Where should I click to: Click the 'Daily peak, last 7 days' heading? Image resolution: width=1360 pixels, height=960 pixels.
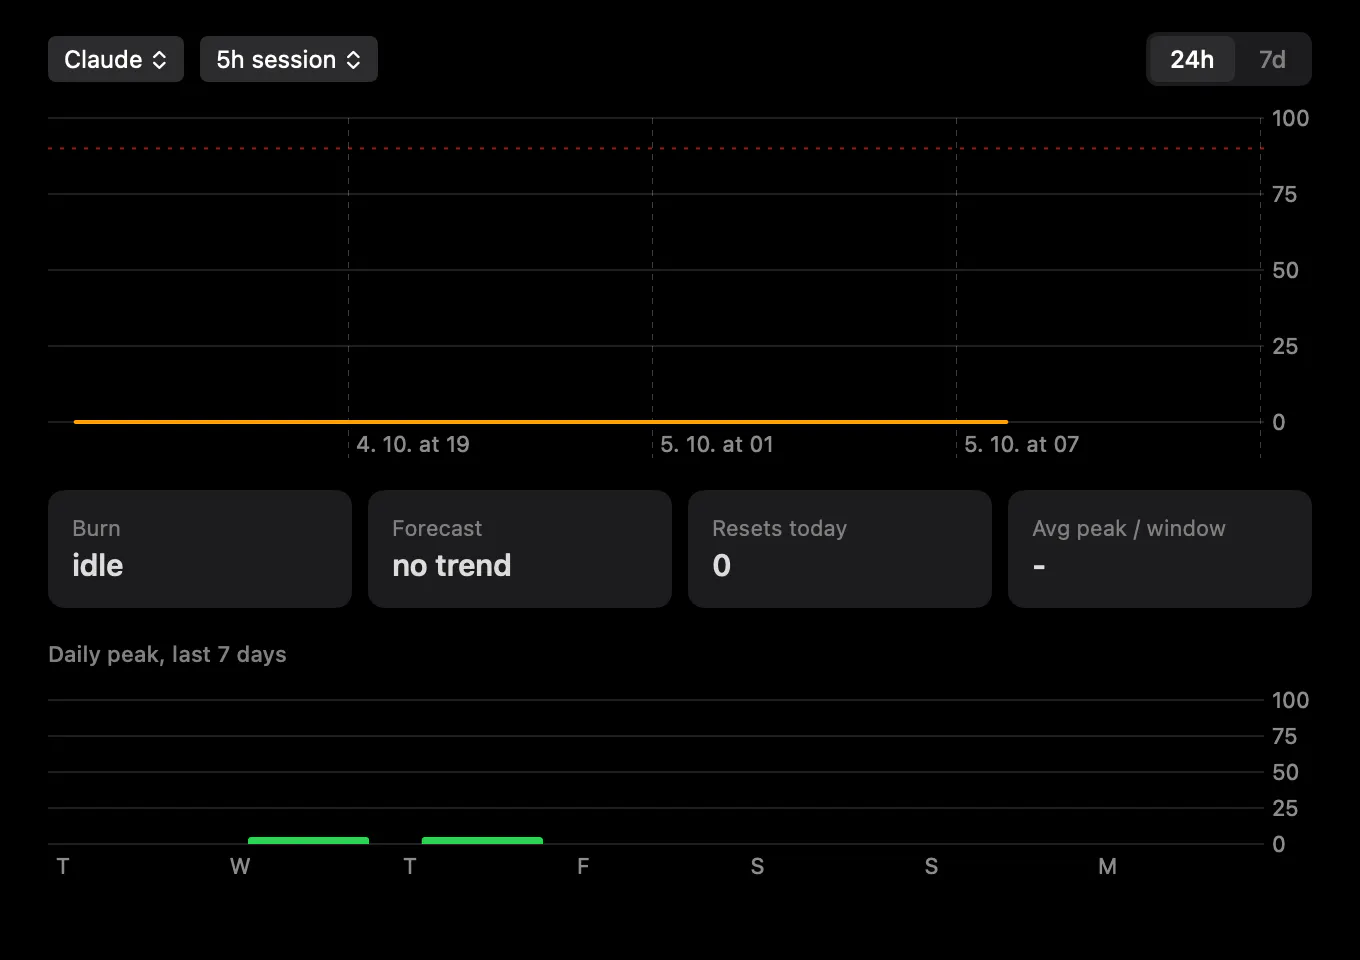(x=167, y=654)
